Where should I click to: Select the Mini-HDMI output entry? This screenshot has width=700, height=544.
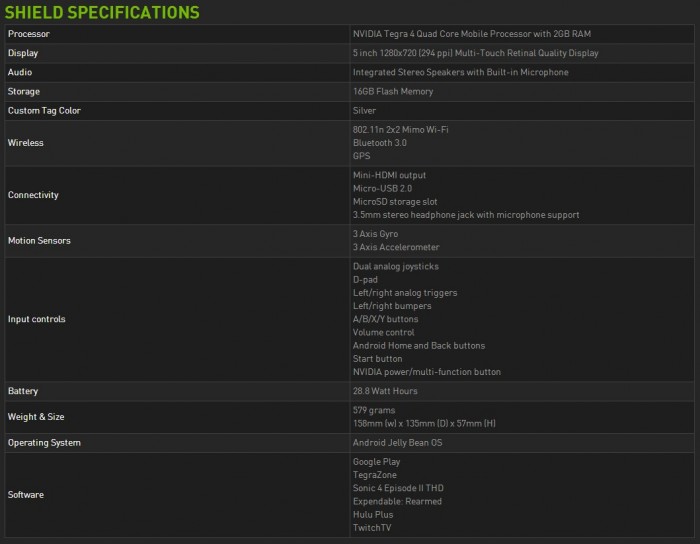390,175
